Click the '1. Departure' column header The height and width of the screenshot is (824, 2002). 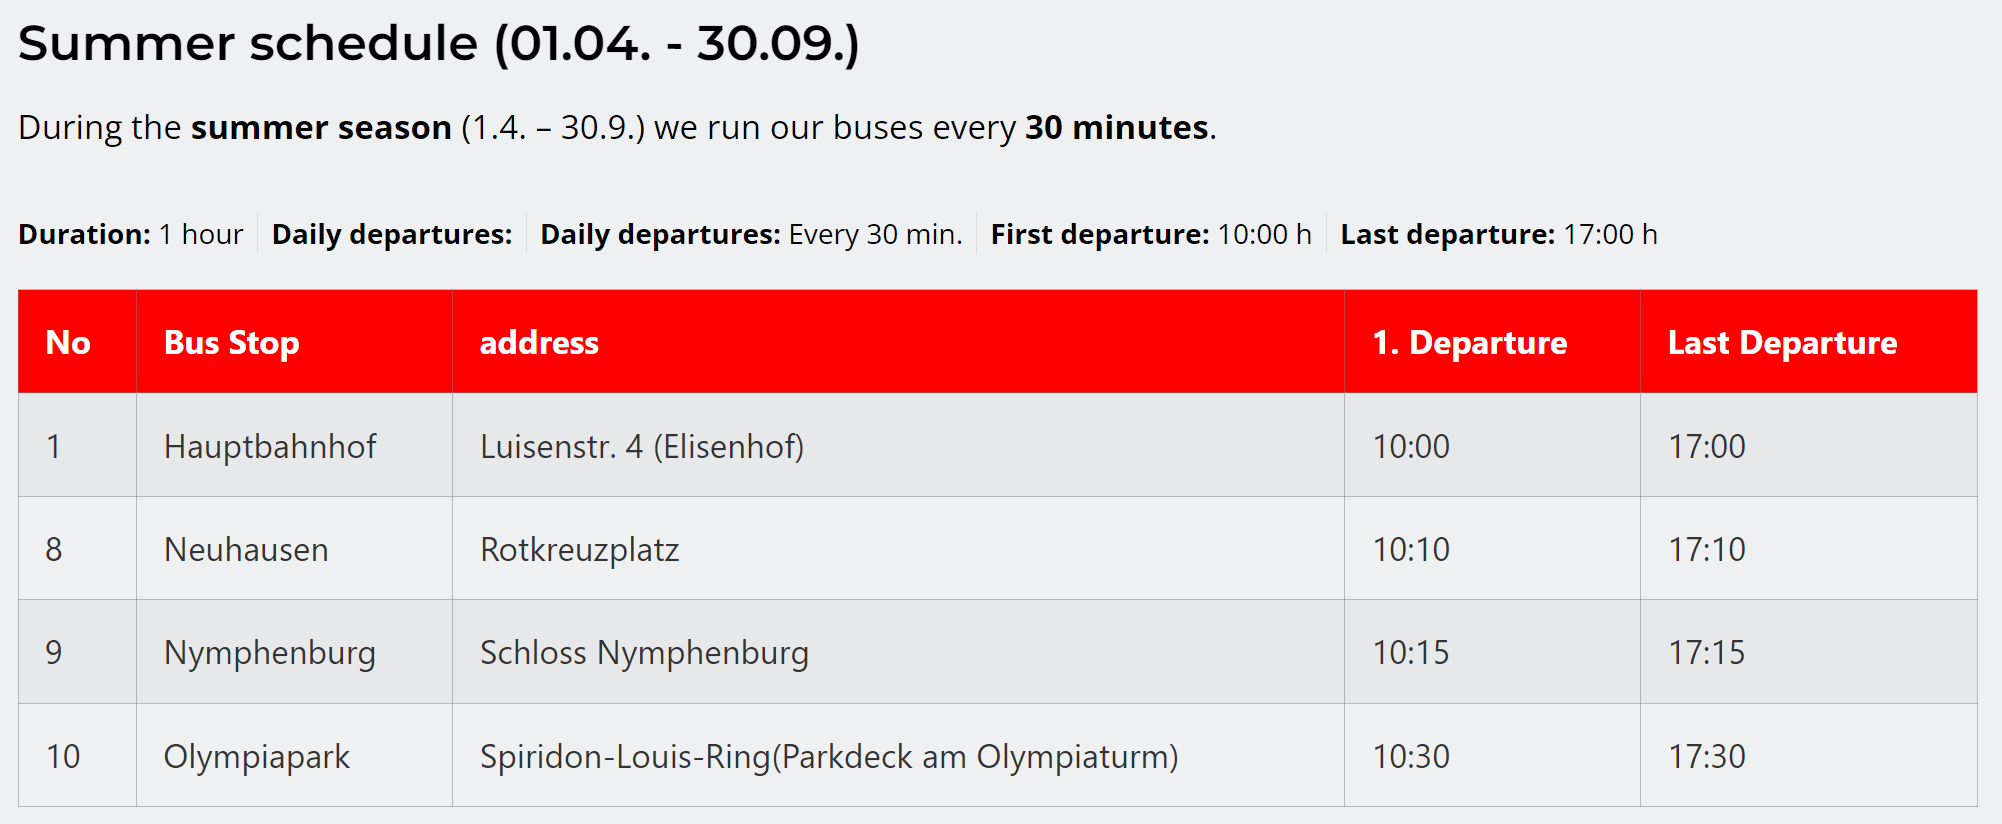click(1469, 343)
